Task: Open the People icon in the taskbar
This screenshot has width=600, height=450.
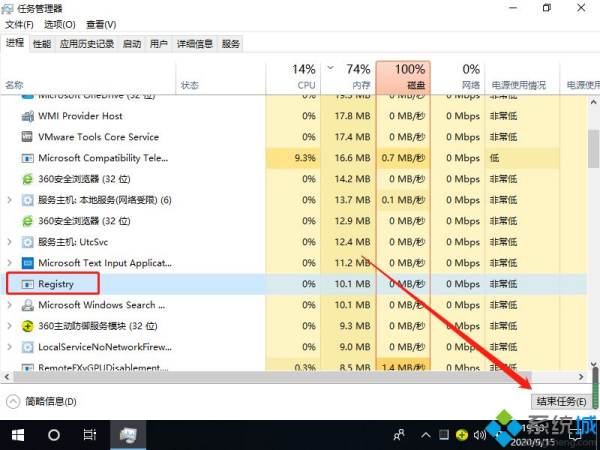Action: click(399, 435)
